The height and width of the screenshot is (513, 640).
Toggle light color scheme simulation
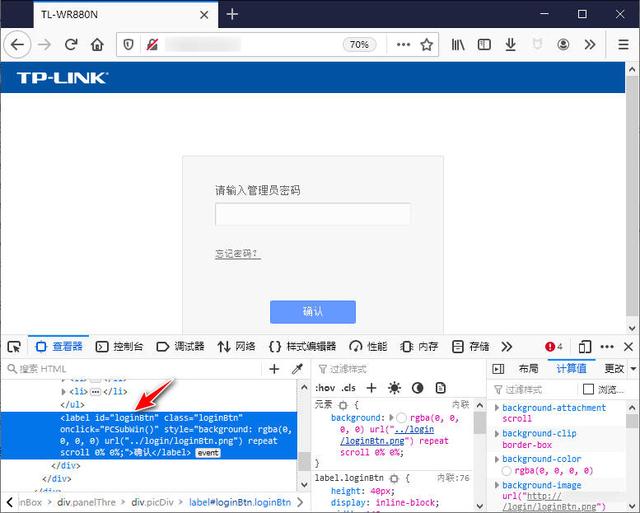pos(394,388)
